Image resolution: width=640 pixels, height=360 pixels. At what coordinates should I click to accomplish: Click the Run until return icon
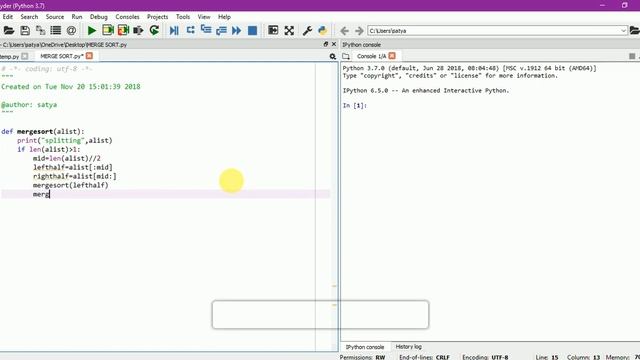[x=221, y=31]
